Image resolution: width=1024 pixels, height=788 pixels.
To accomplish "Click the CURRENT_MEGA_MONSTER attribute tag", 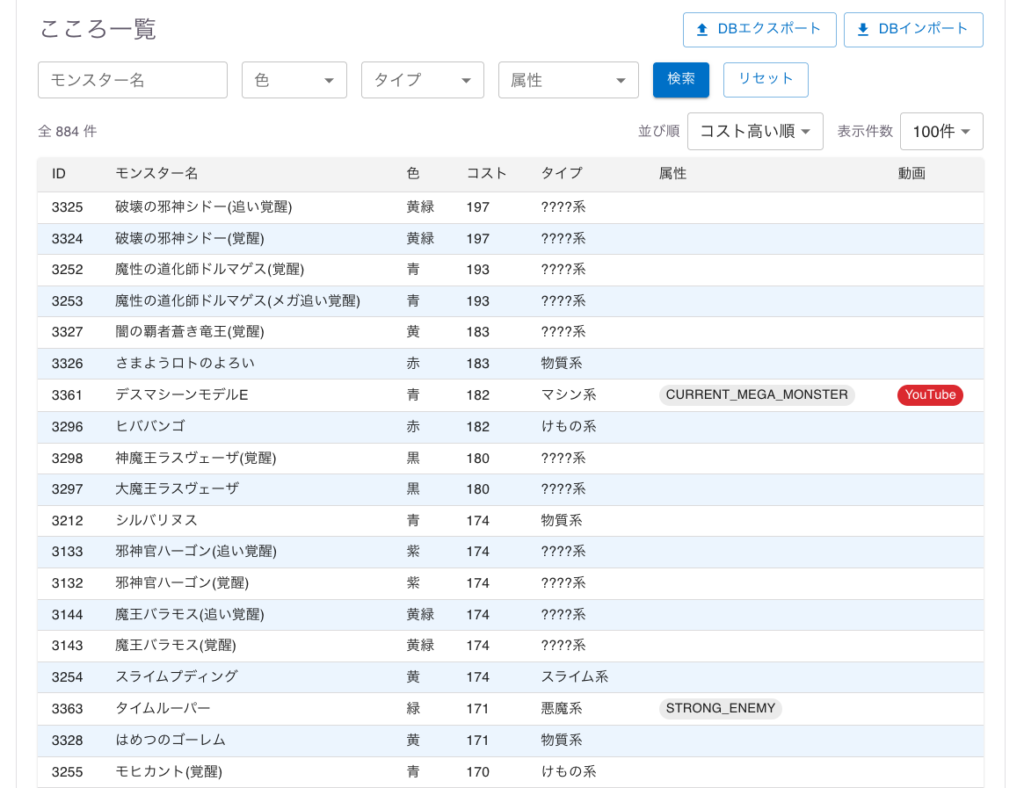I will (x=756, y=395).
